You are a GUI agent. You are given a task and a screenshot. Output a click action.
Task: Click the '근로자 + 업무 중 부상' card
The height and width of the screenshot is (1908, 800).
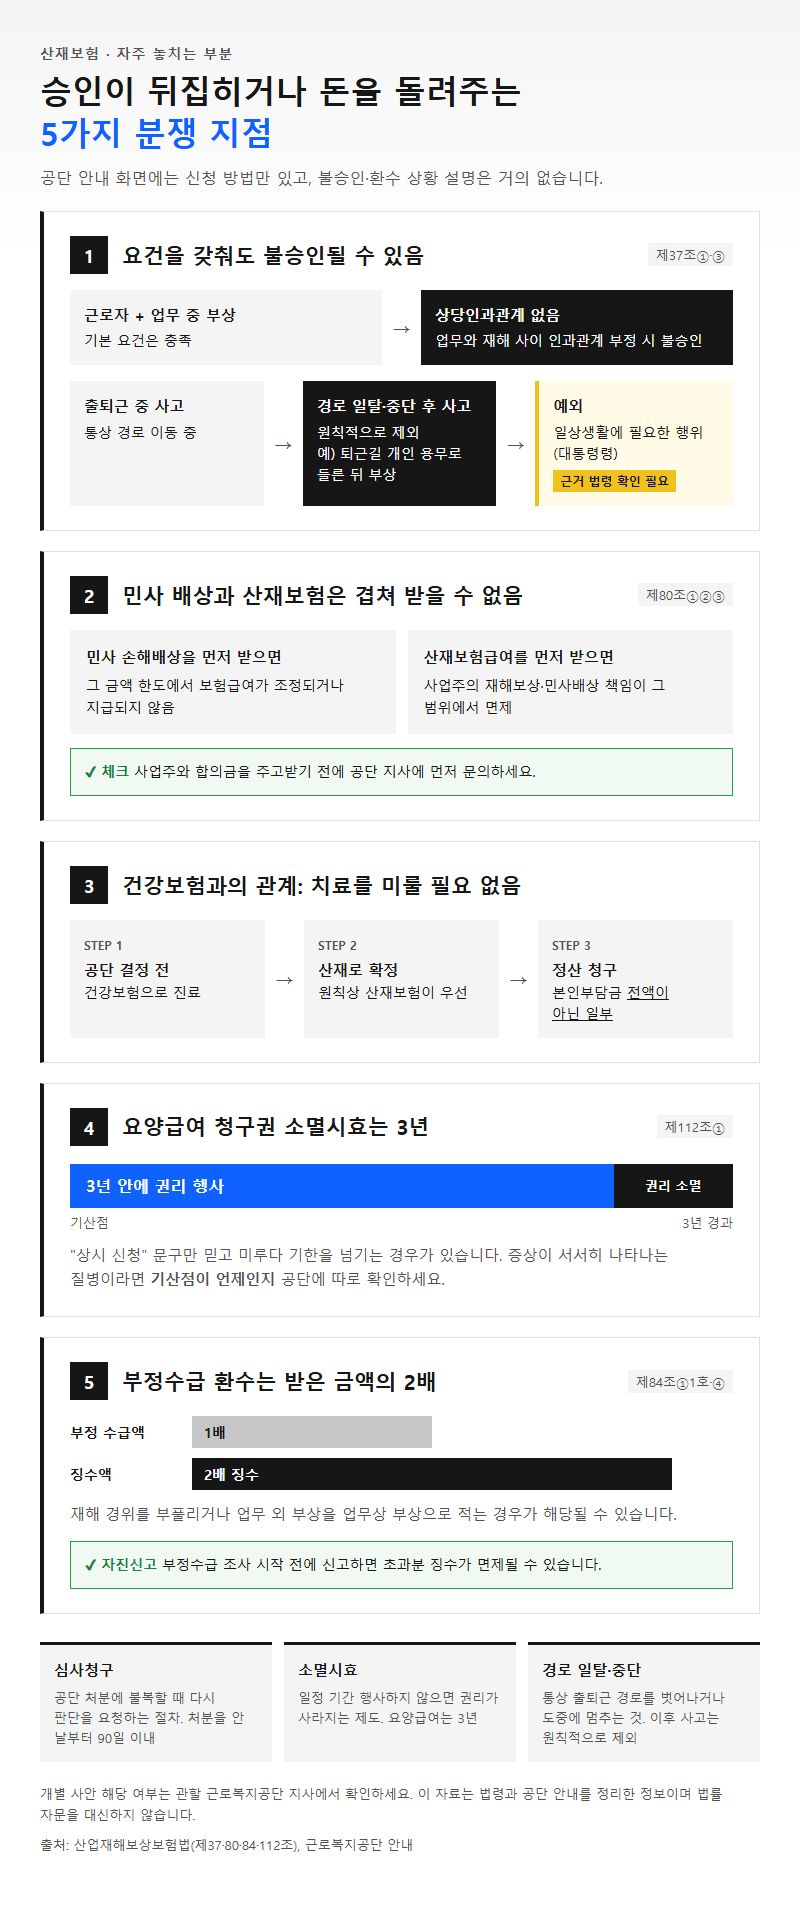tap(226, 327)
